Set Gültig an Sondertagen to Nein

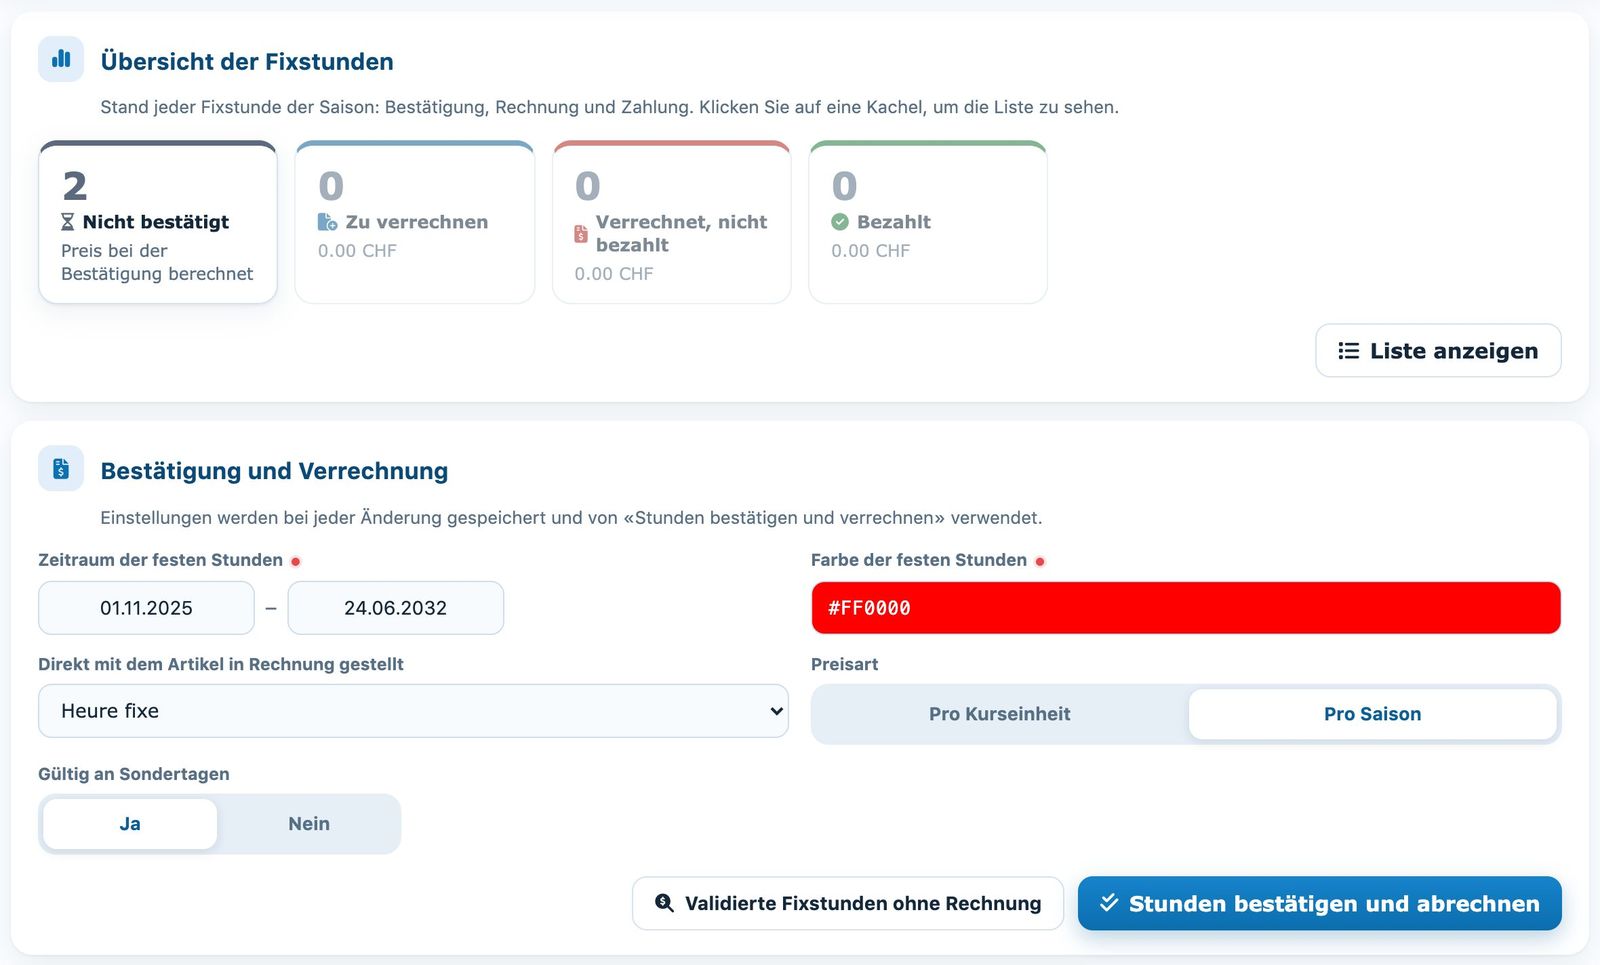point(309,824)
